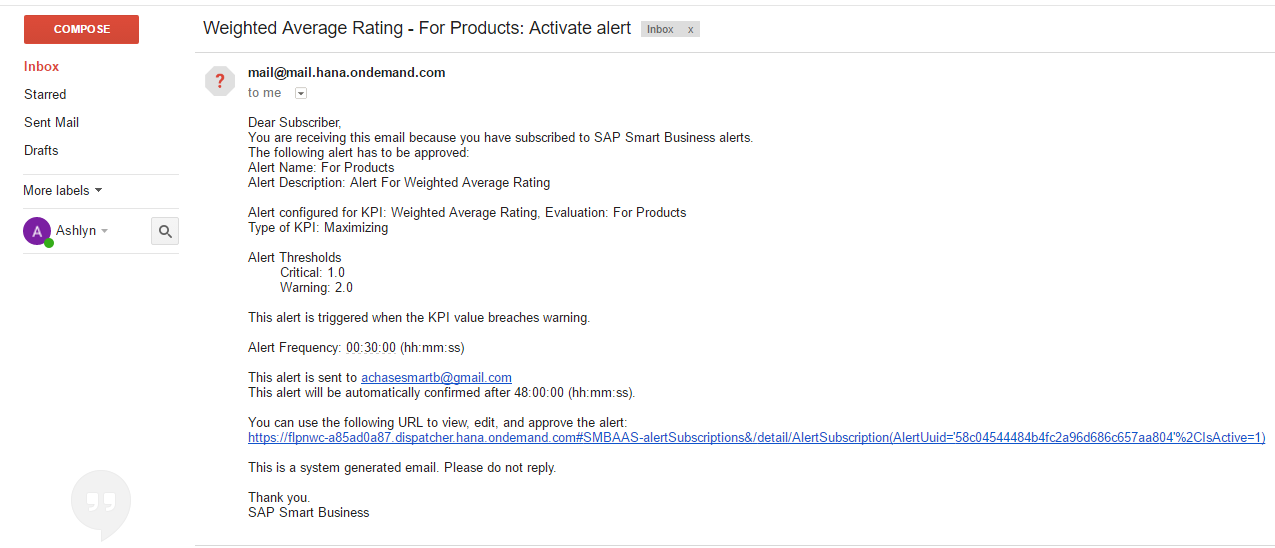
Task: Open the Drafts folder
Action: point(41,150)
